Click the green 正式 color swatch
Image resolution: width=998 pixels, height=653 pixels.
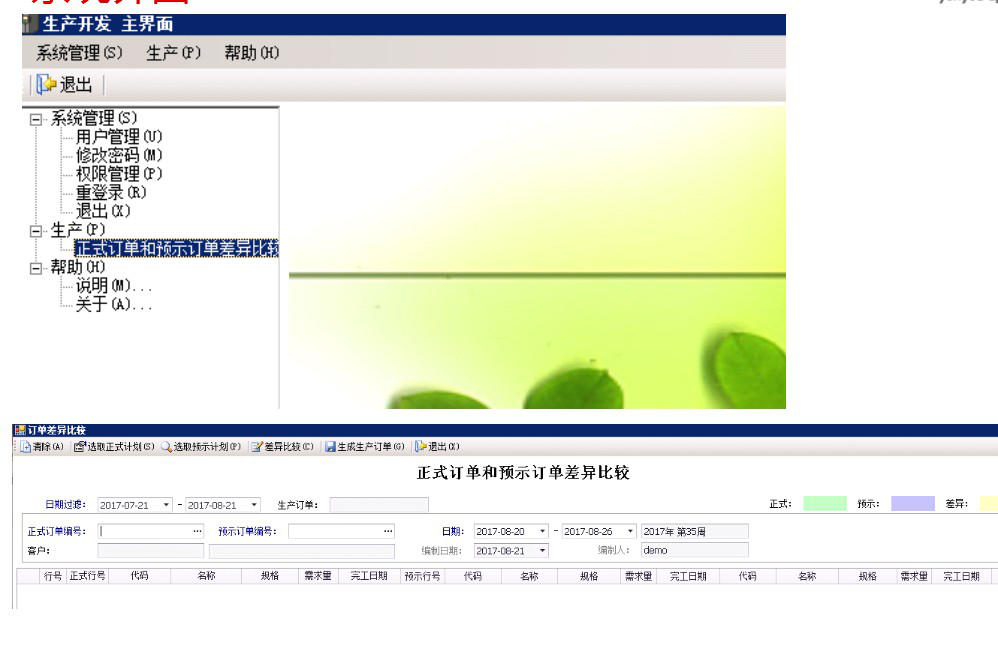point(824,504)
